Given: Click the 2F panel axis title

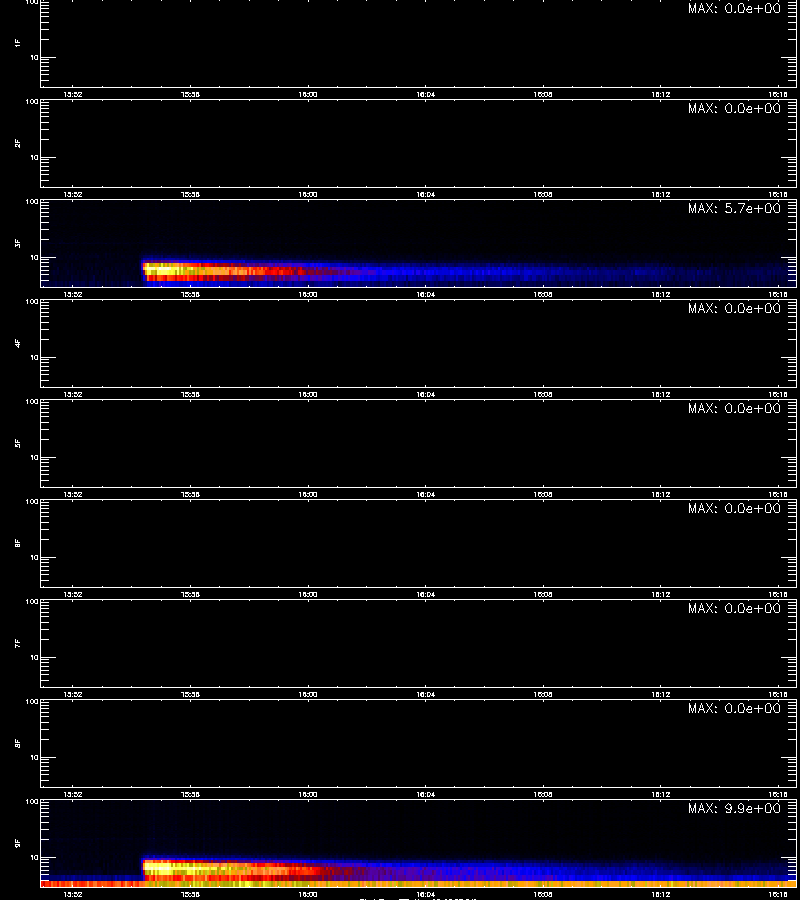Looking at the screenshot, I should (x=18, y=143).
